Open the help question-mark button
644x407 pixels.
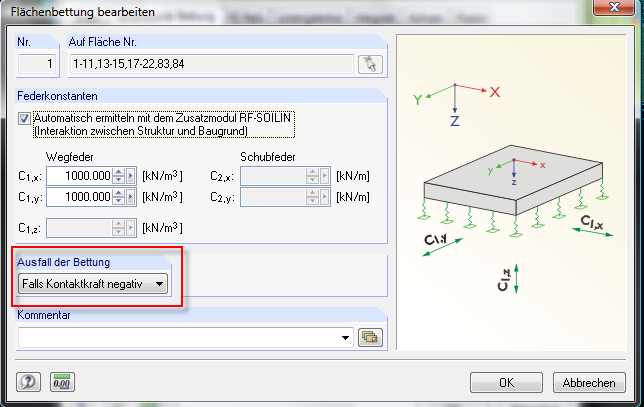coord(28,382)
